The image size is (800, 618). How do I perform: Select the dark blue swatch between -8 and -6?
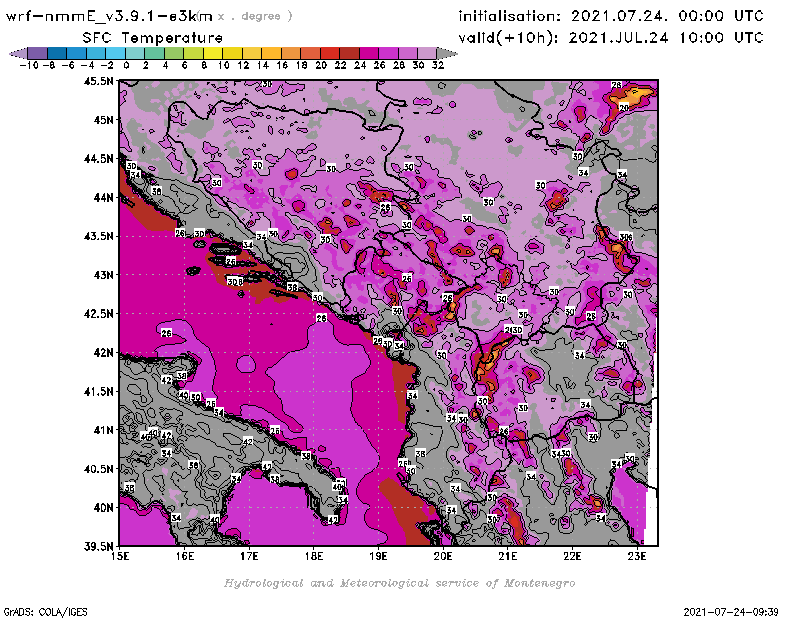(x=57, y=53)
